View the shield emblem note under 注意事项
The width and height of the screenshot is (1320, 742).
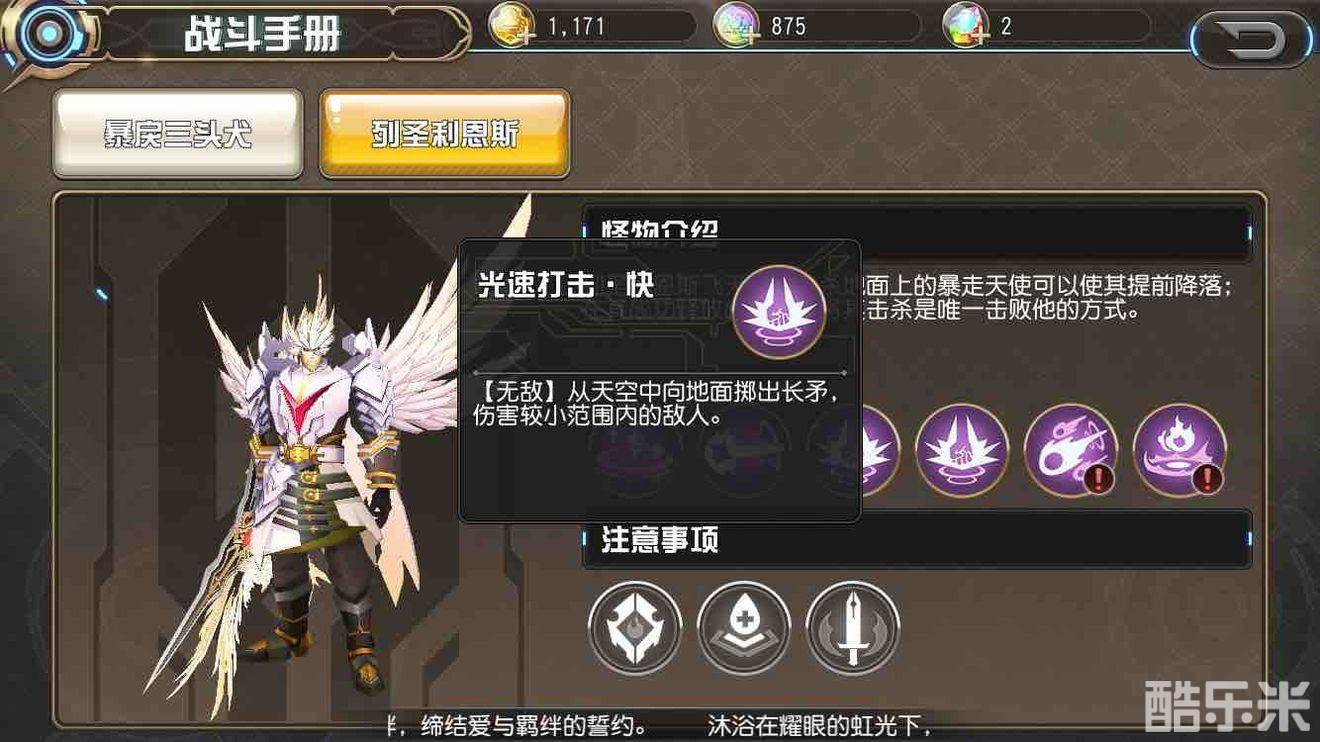[x=635, y=628]
